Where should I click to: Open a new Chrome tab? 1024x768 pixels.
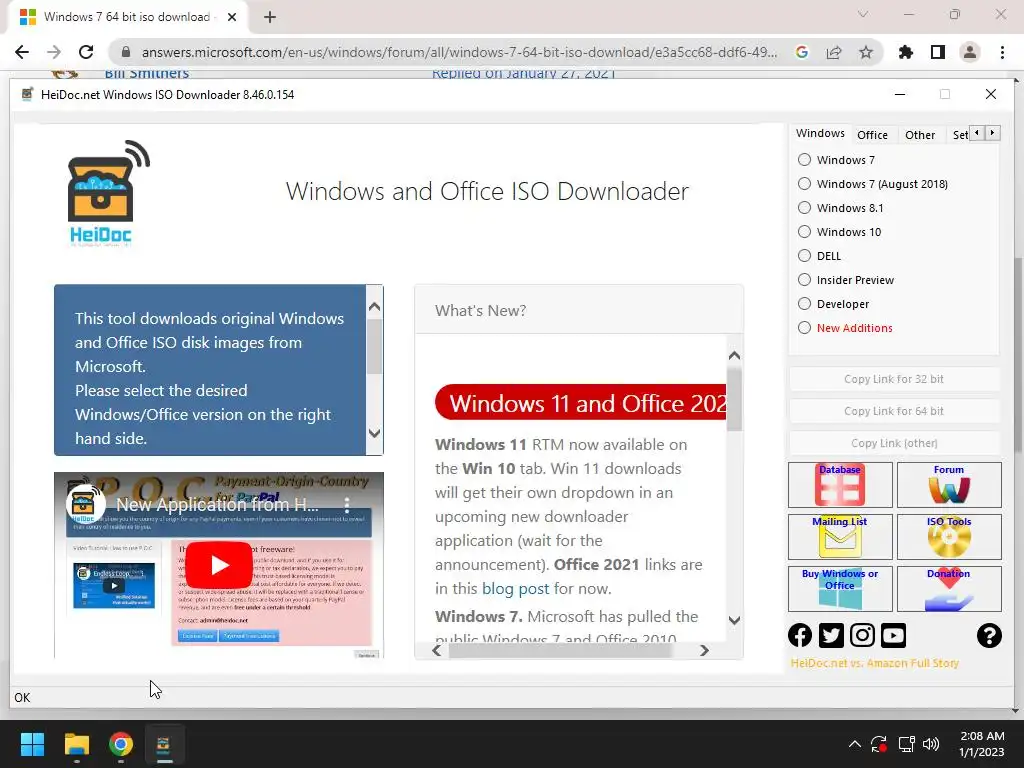270,18
